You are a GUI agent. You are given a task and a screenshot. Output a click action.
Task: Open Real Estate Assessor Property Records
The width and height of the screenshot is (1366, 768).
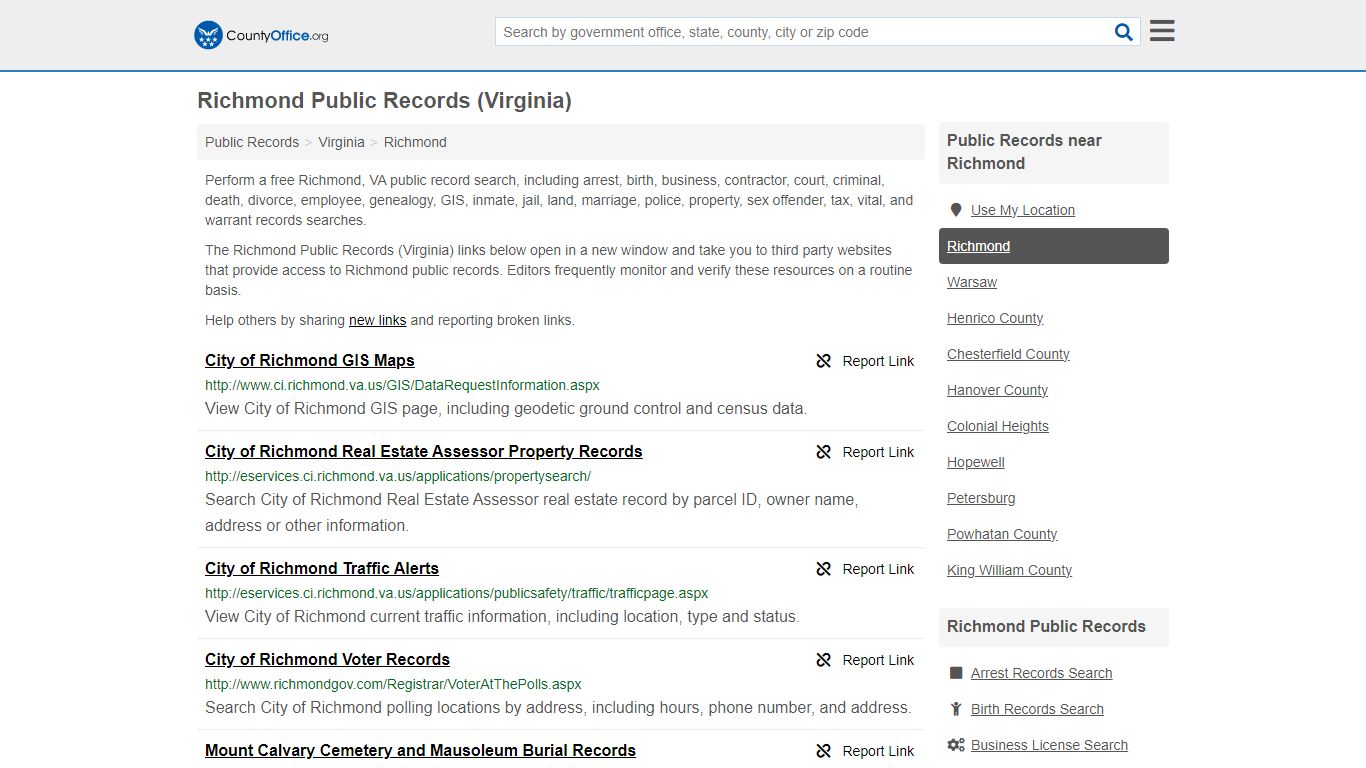click(x=424, y=451)
